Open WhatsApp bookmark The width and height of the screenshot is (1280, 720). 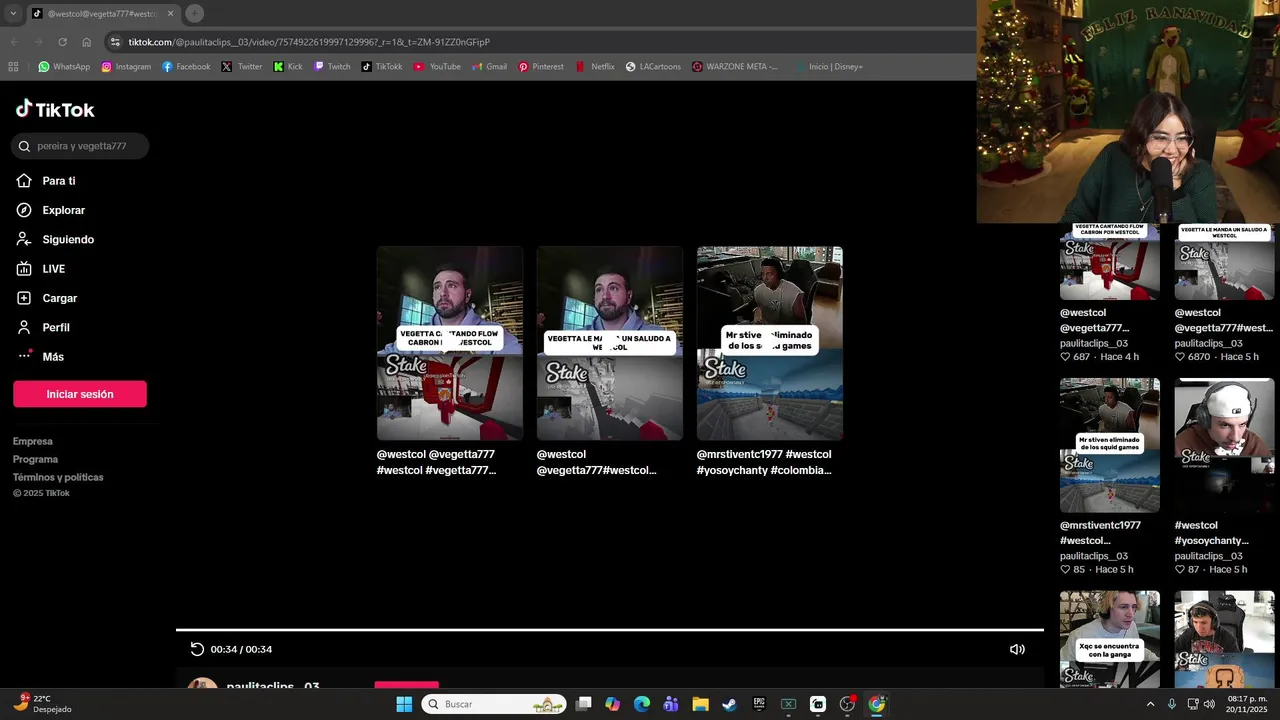[64, 67]
